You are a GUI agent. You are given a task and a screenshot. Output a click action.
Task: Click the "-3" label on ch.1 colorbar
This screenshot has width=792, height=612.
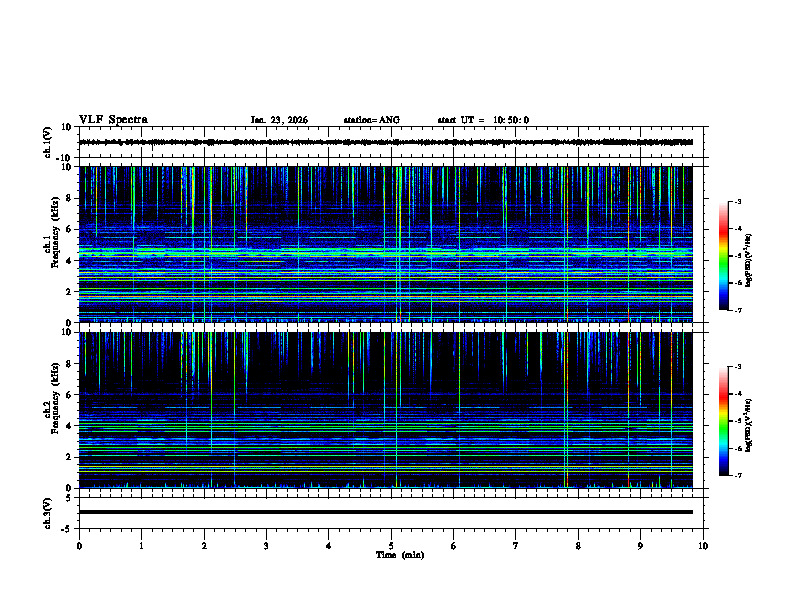pos(738,202)
